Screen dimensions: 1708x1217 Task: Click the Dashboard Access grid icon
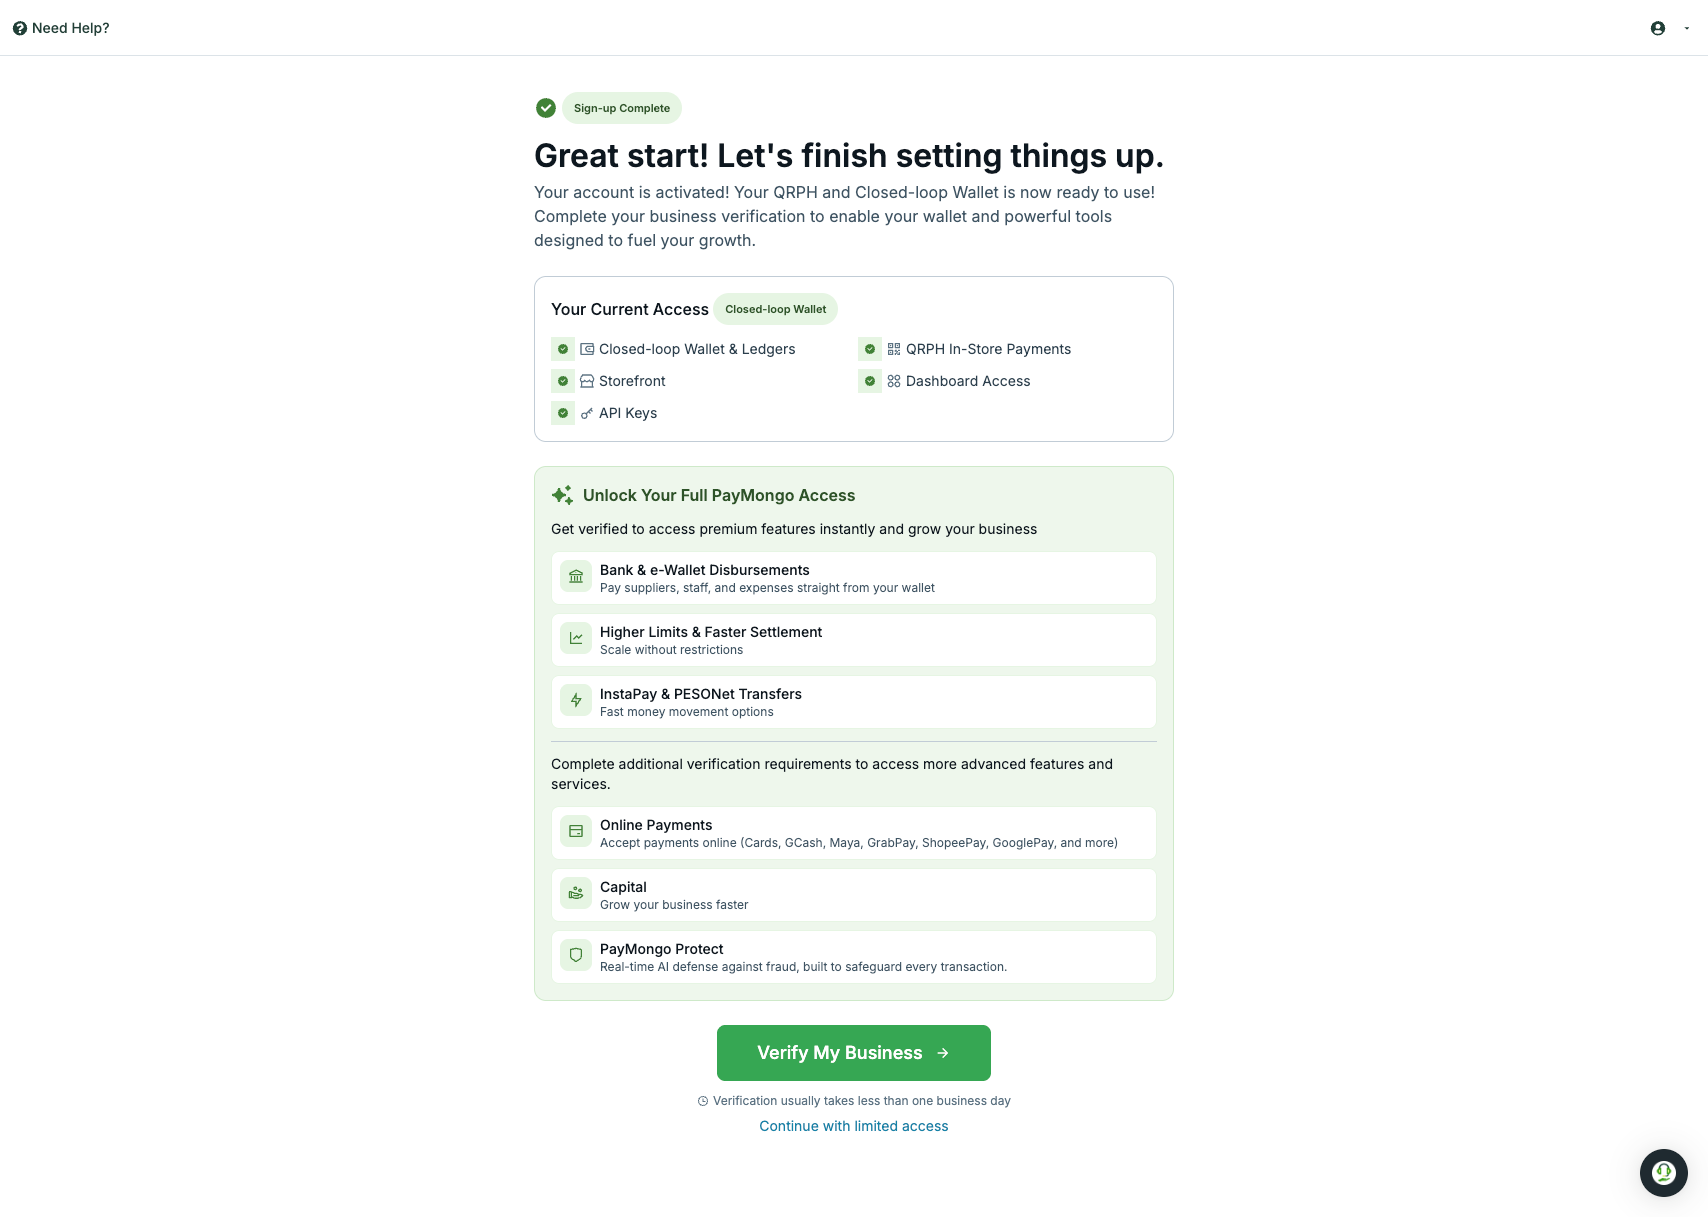click(894, 381)
